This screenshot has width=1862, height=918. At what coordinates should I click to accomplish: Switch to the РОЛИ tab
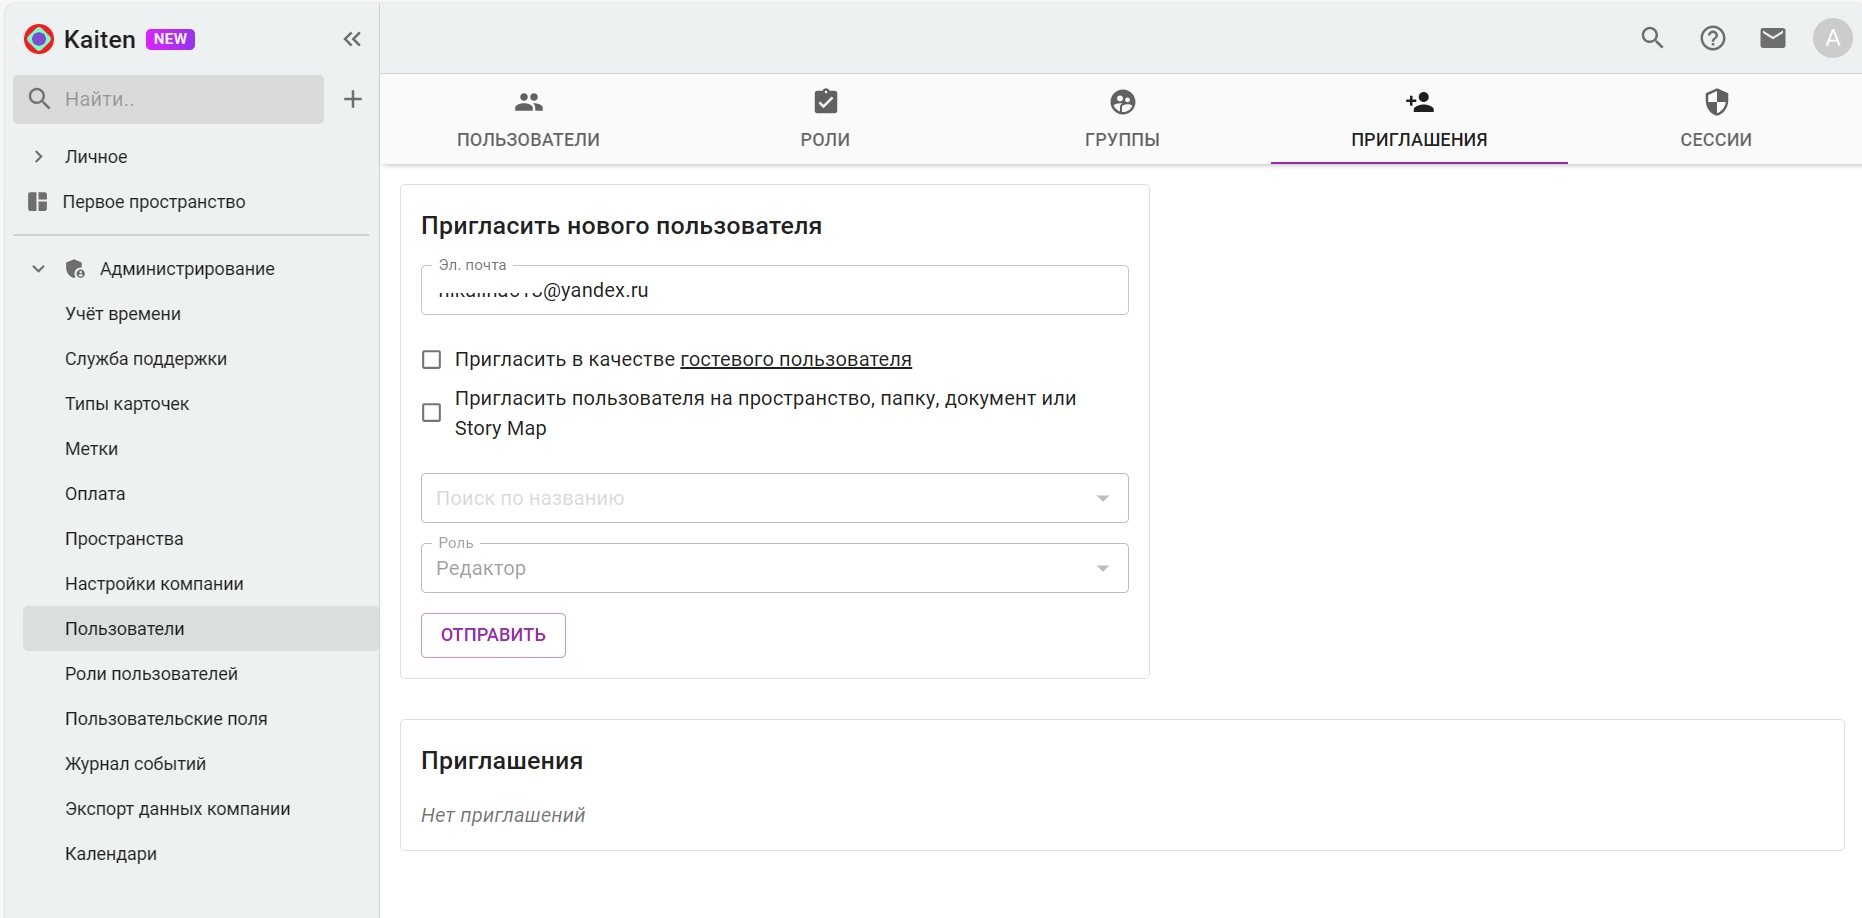826,119
